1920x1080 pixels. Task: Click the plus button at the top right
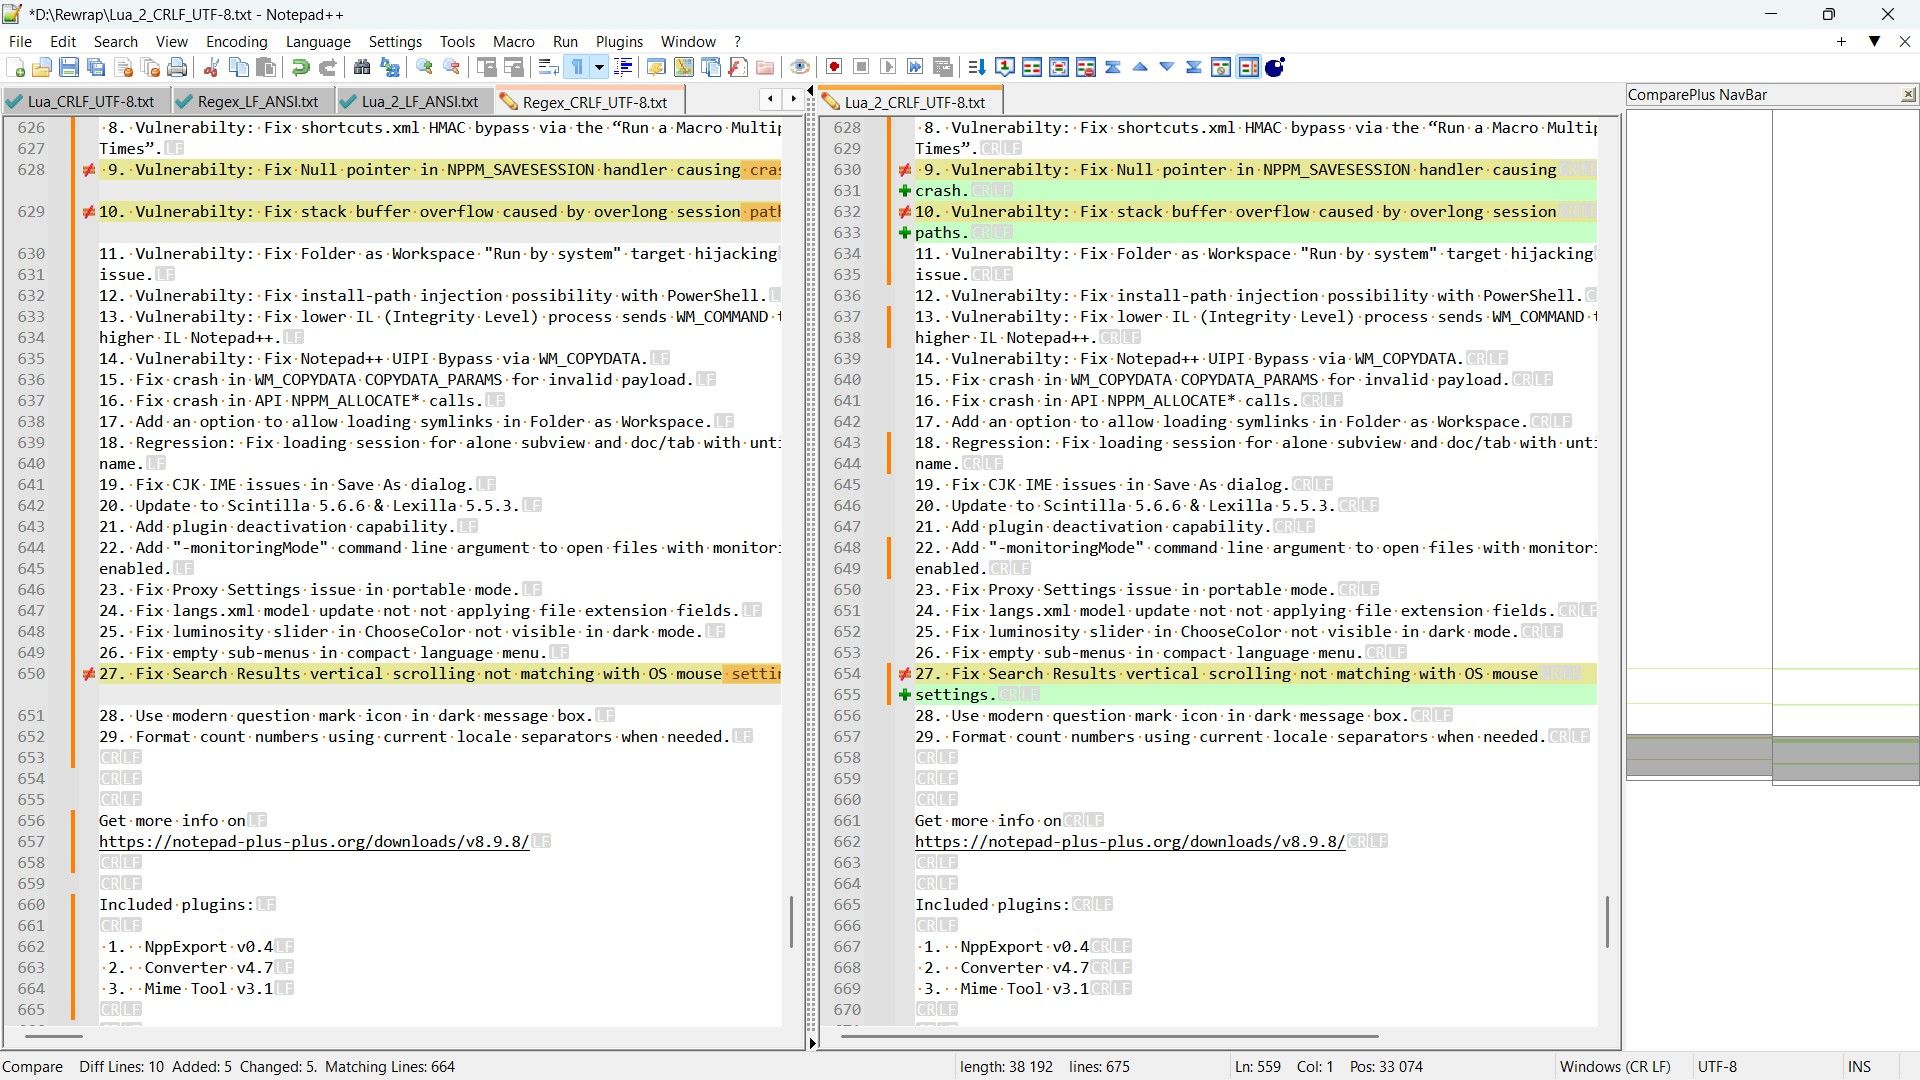click(1841, 42)
